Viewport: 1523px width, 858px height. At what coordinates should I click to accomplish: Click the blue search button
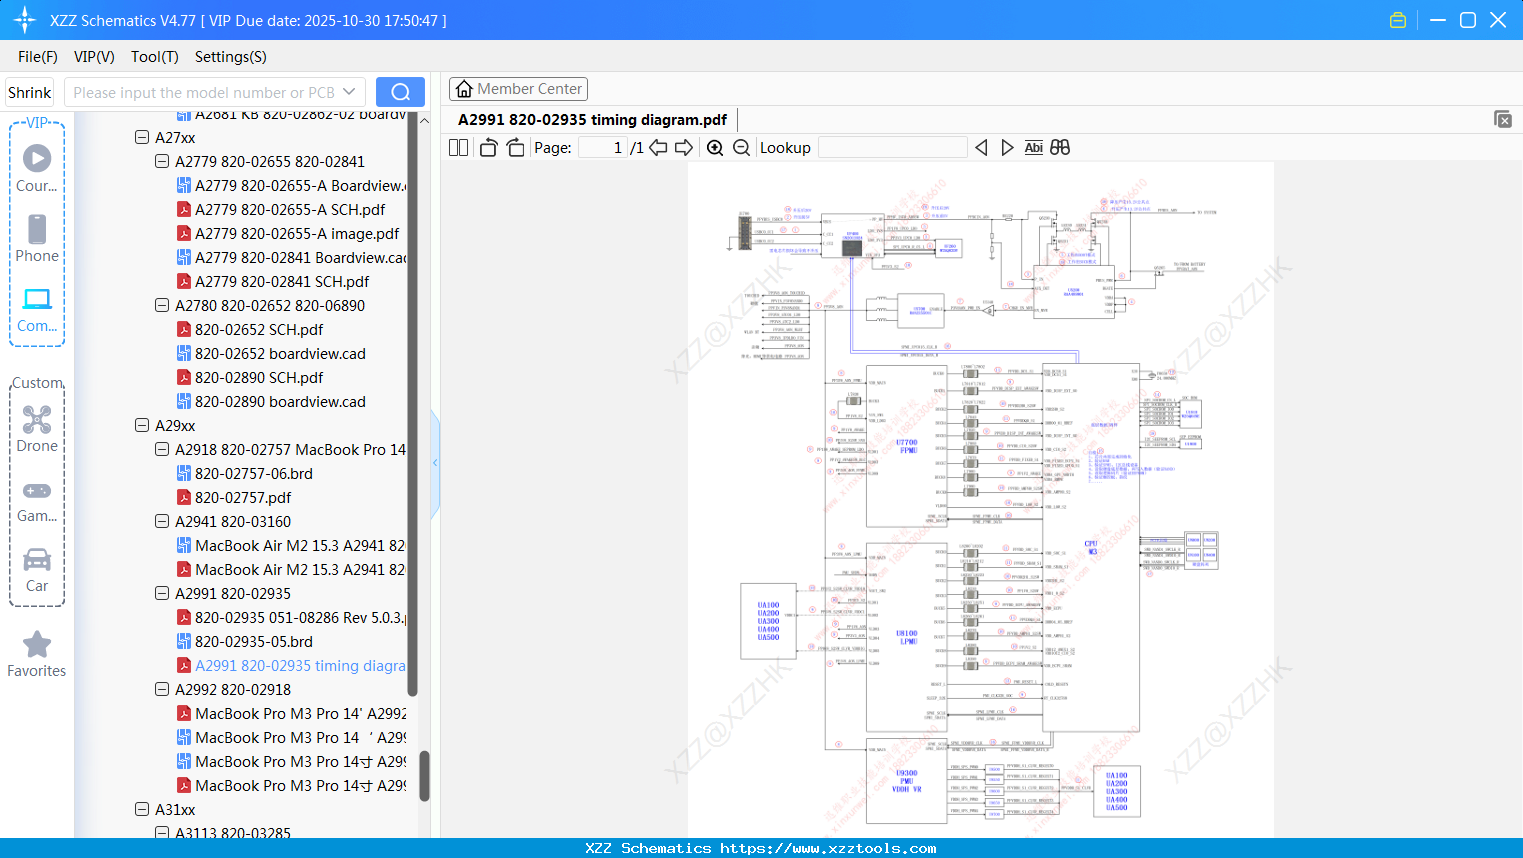pos(400,92)
